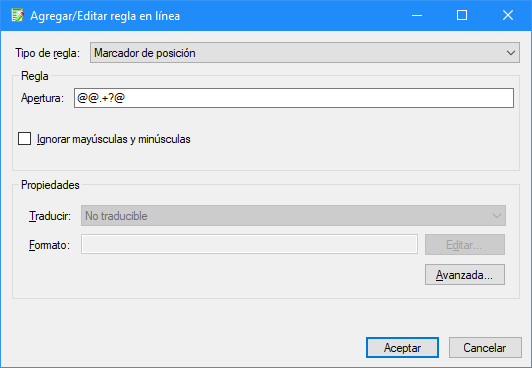Click the dialog's notepad title icon
The height and width of the screenshot is (368, 532).
click(17, 16)
